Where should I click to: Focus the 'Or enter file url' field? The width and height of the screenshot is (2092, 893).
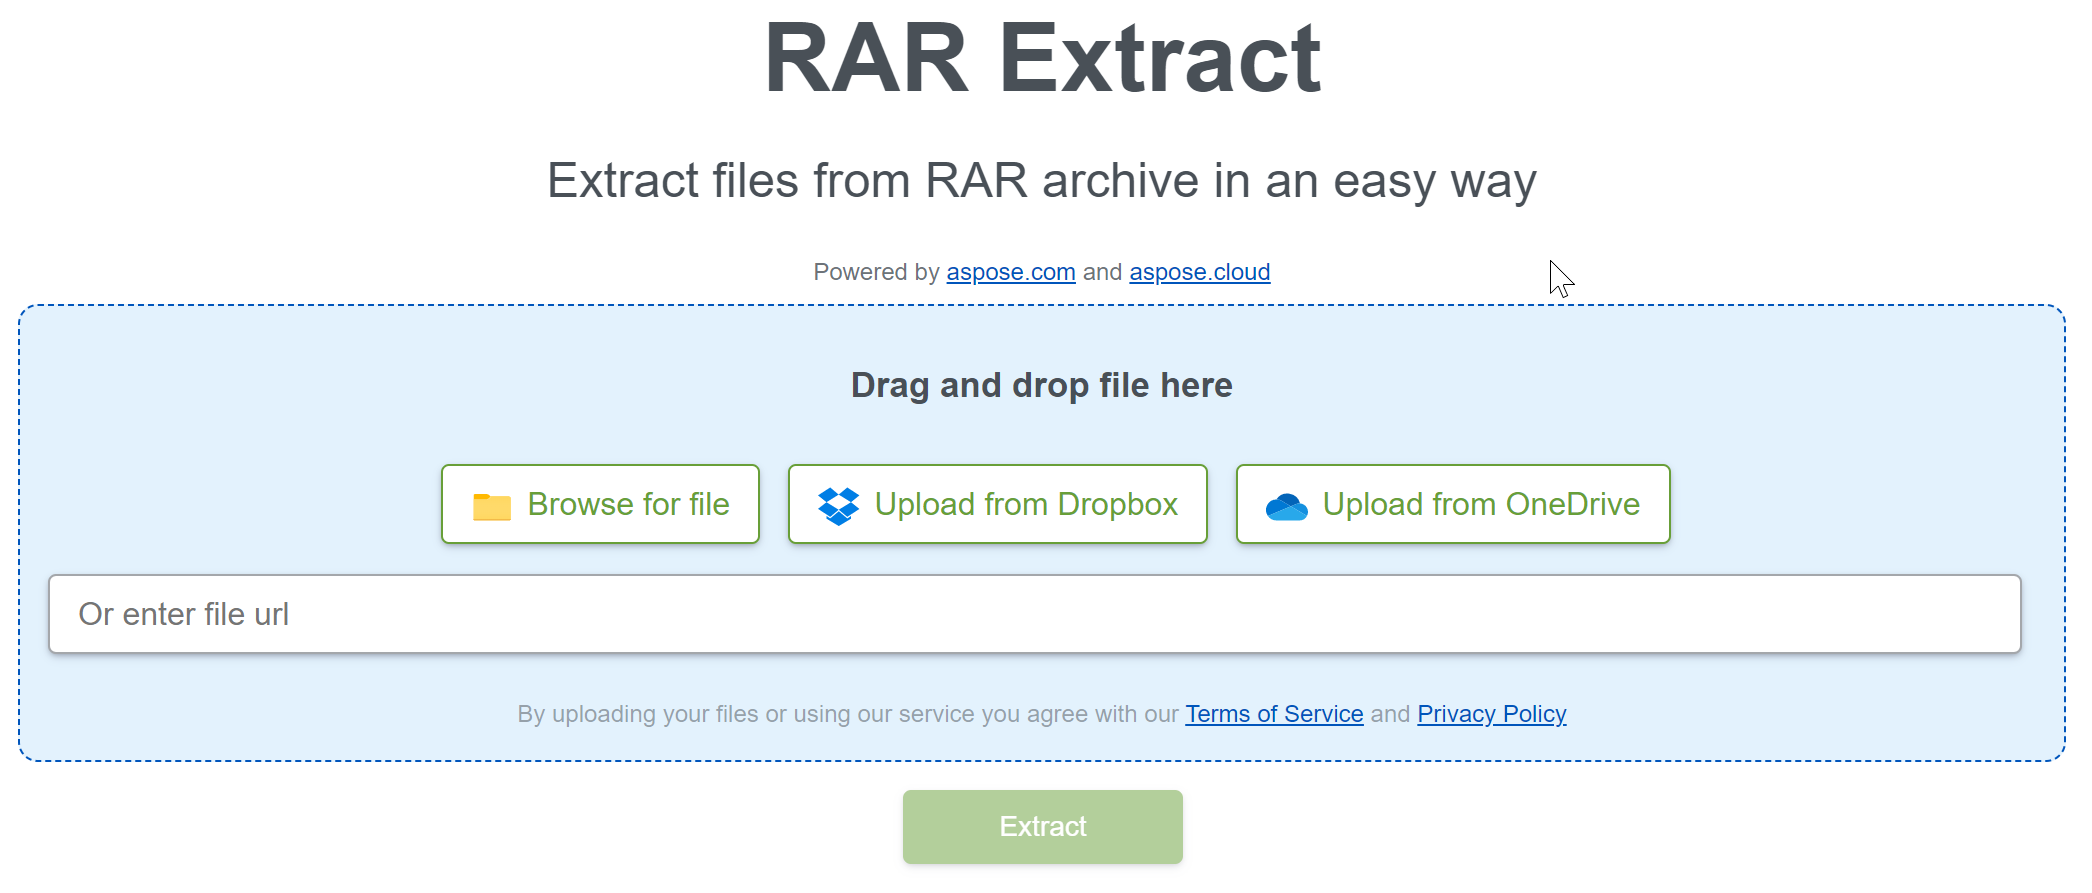click(1034, 614)
